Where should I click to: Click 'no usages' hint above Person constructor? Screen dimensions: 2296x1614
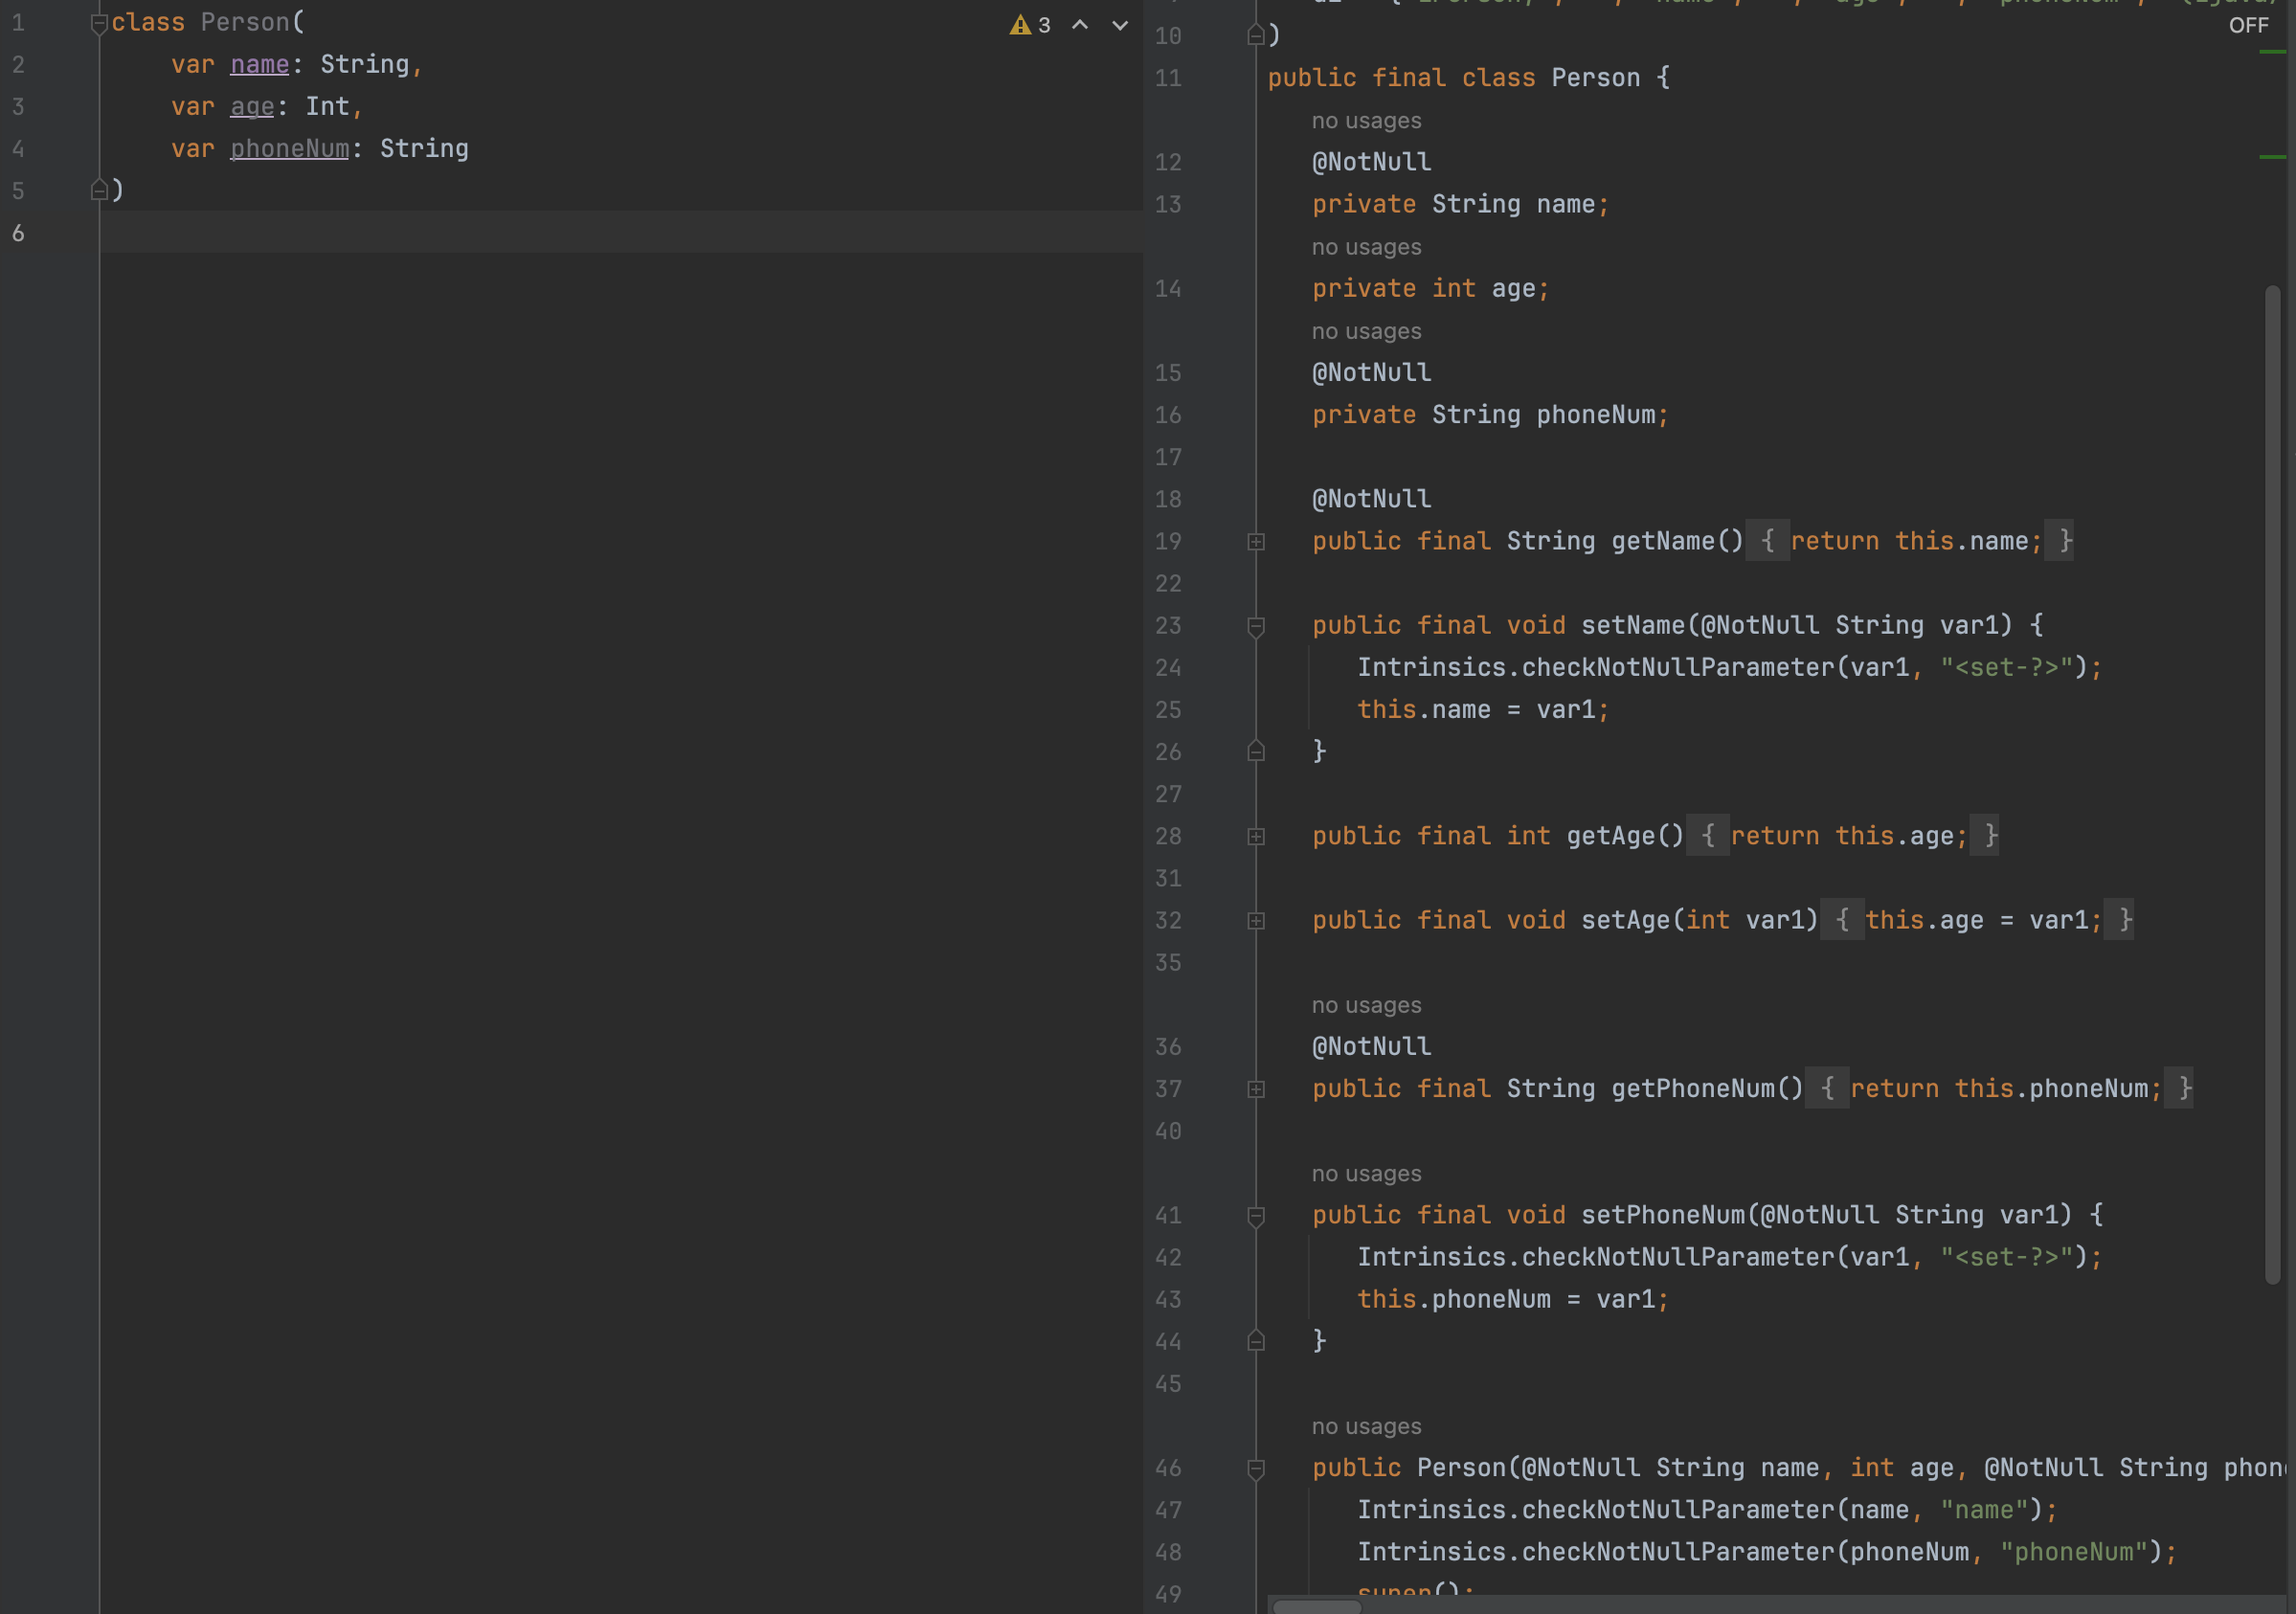tap(1366, 1426)
